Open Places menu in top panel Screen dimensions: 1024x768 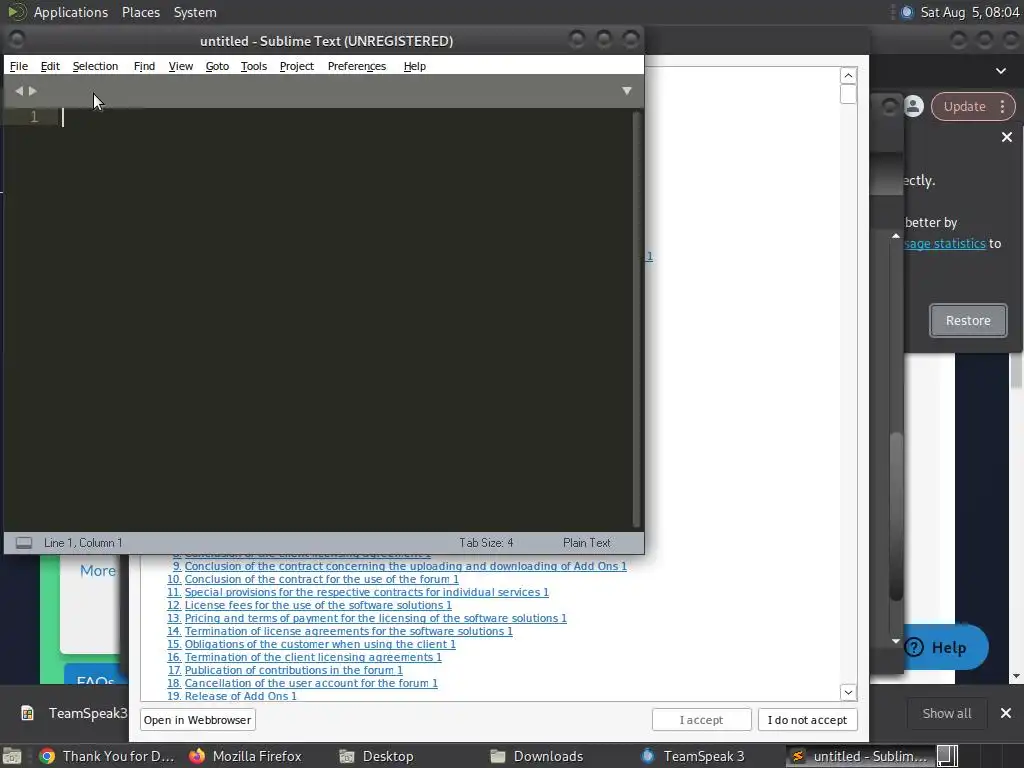click(141, 12)
